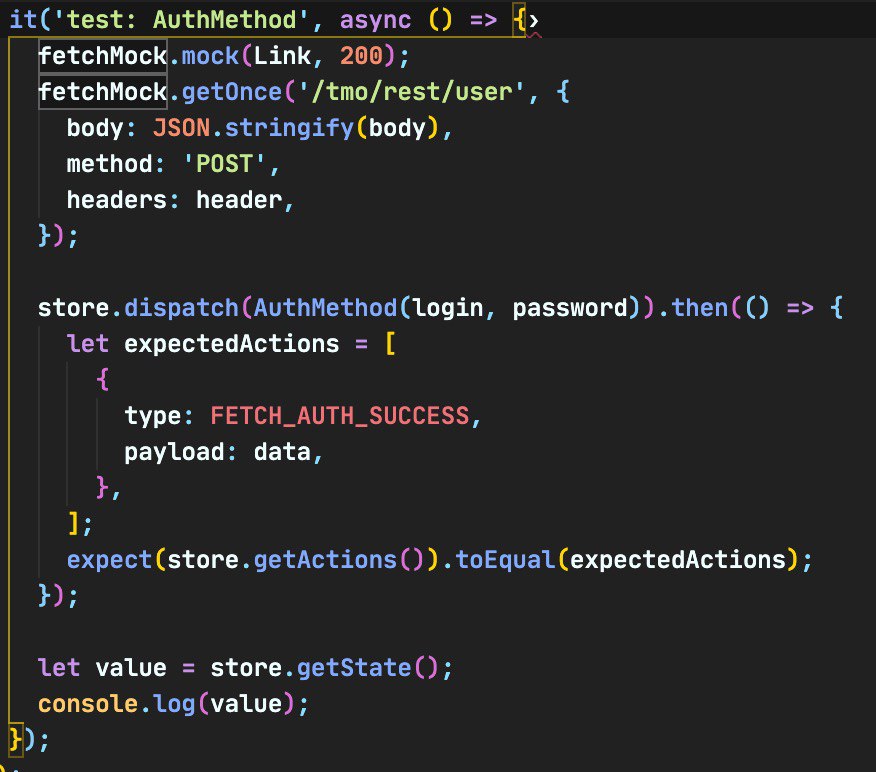This screenshot has height=772, width=876.
Task: Expand the folded code chevron after opening brace
Action: pyautogui.click(x=534, y=21)
